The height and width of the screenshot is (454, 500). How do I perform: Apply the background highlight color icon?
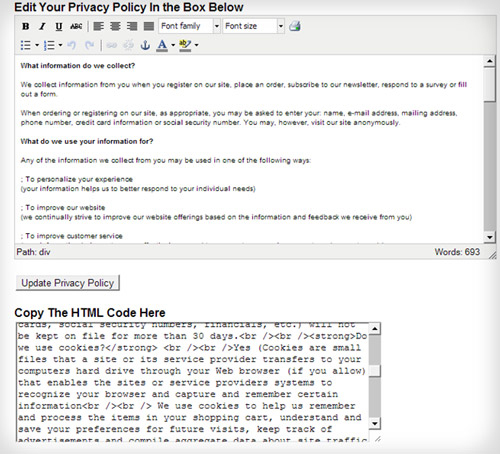[185, 45]
